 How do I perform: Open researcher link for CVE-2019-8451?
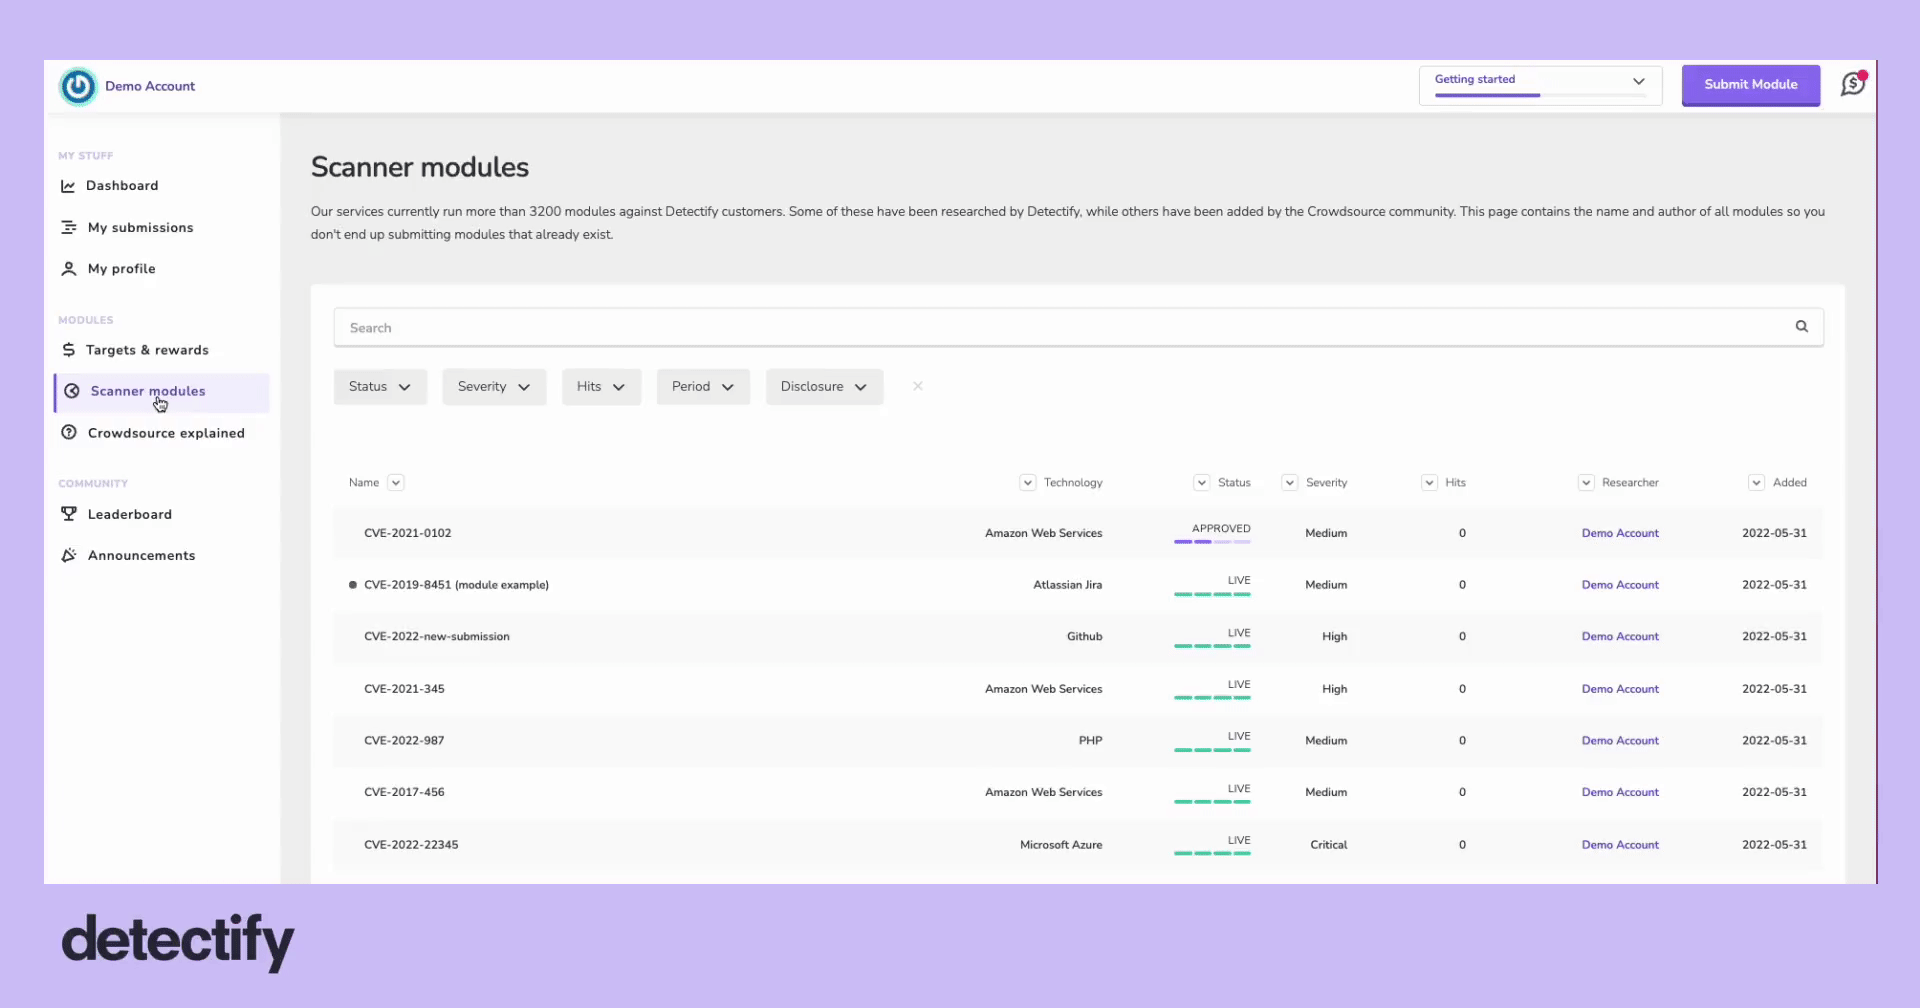[x=1620, y=585]
